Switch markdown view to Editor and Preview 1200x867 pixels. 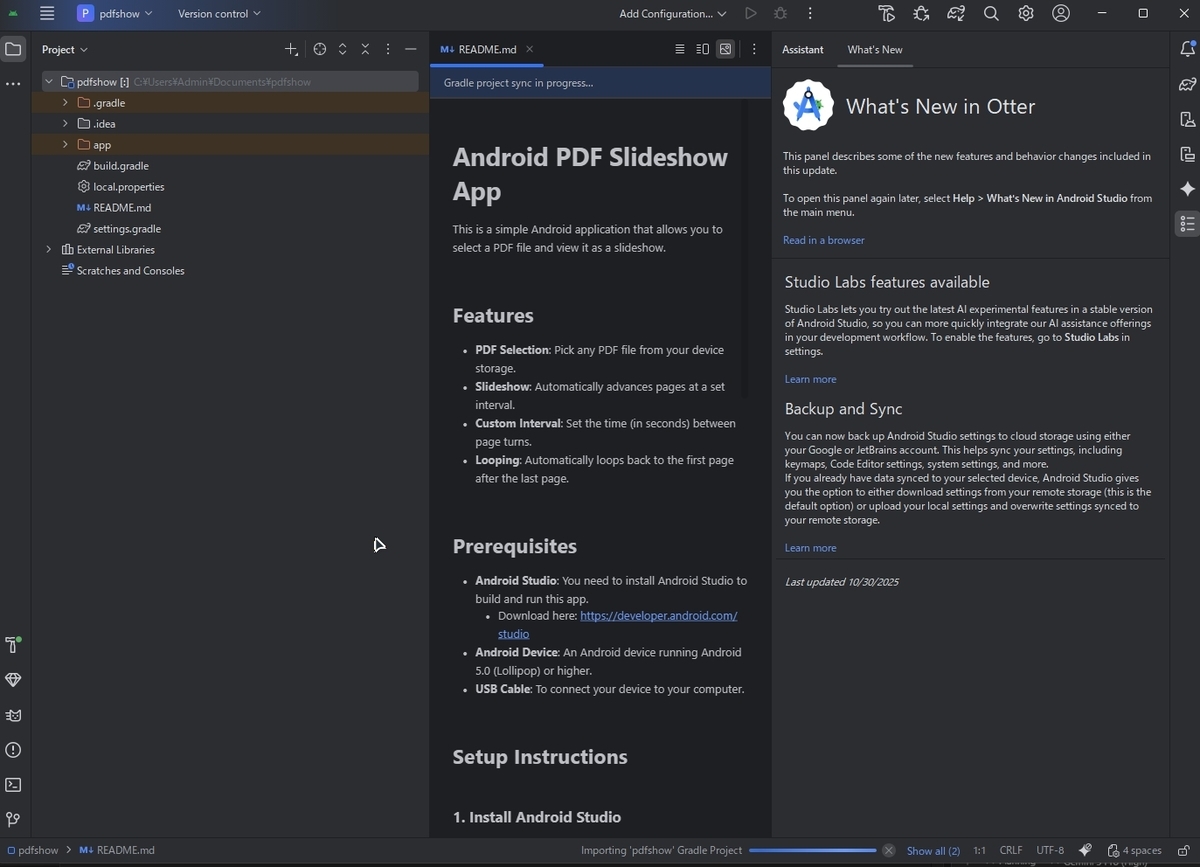(703, 49)
